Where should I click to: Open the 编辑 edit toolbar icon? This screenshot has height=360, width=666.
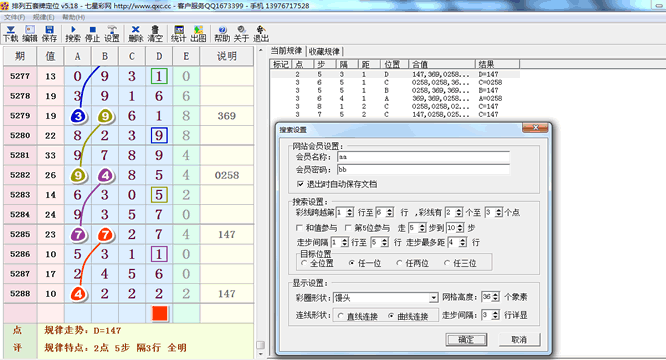[x=30, y=34]
